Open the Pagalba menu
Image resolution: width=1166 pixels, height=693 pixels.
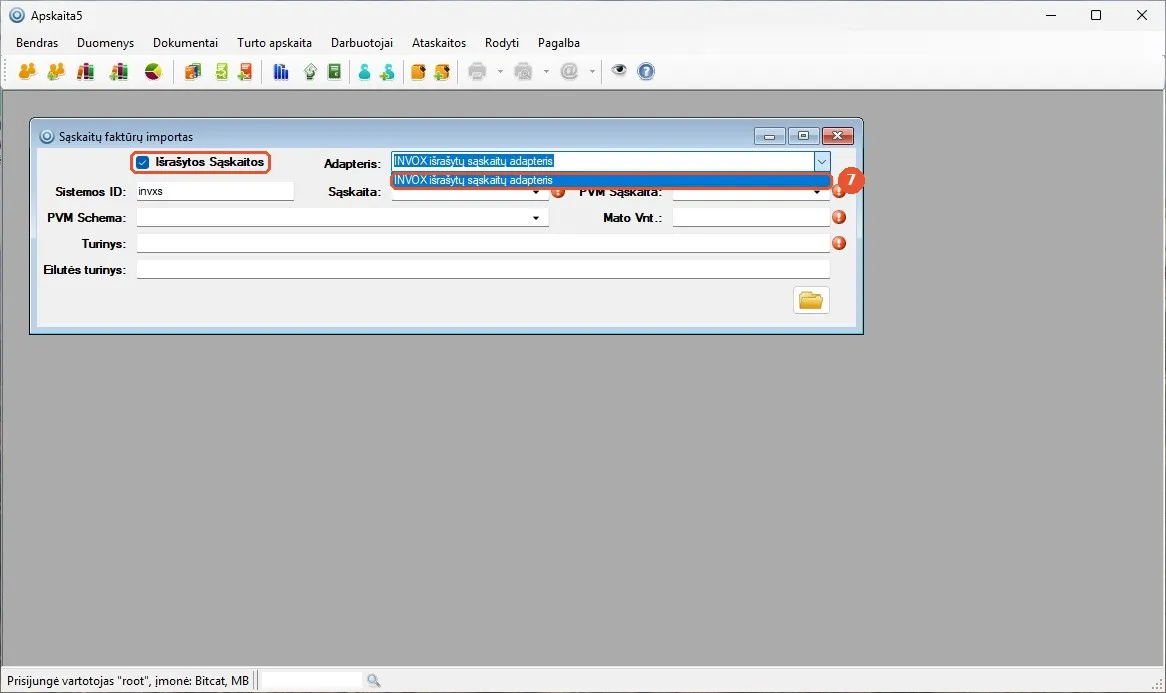pos(558,43)
